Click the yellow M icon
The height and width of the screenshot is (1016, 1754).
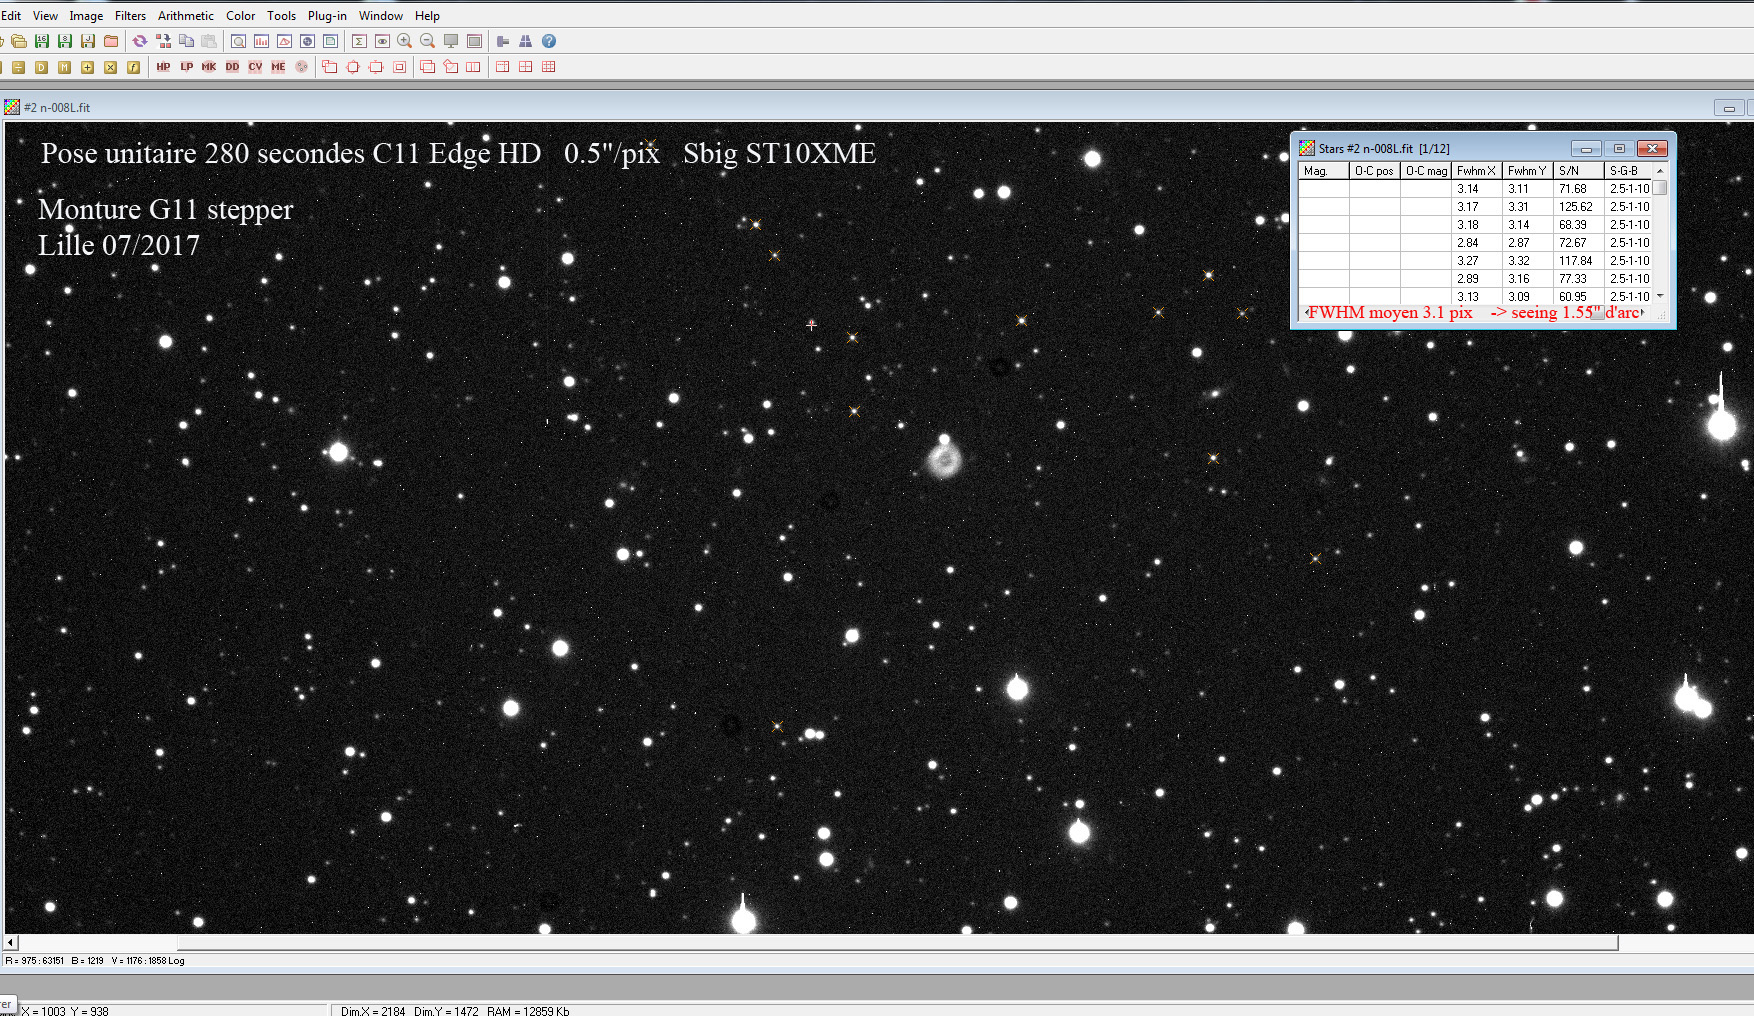tap(65, 67)
